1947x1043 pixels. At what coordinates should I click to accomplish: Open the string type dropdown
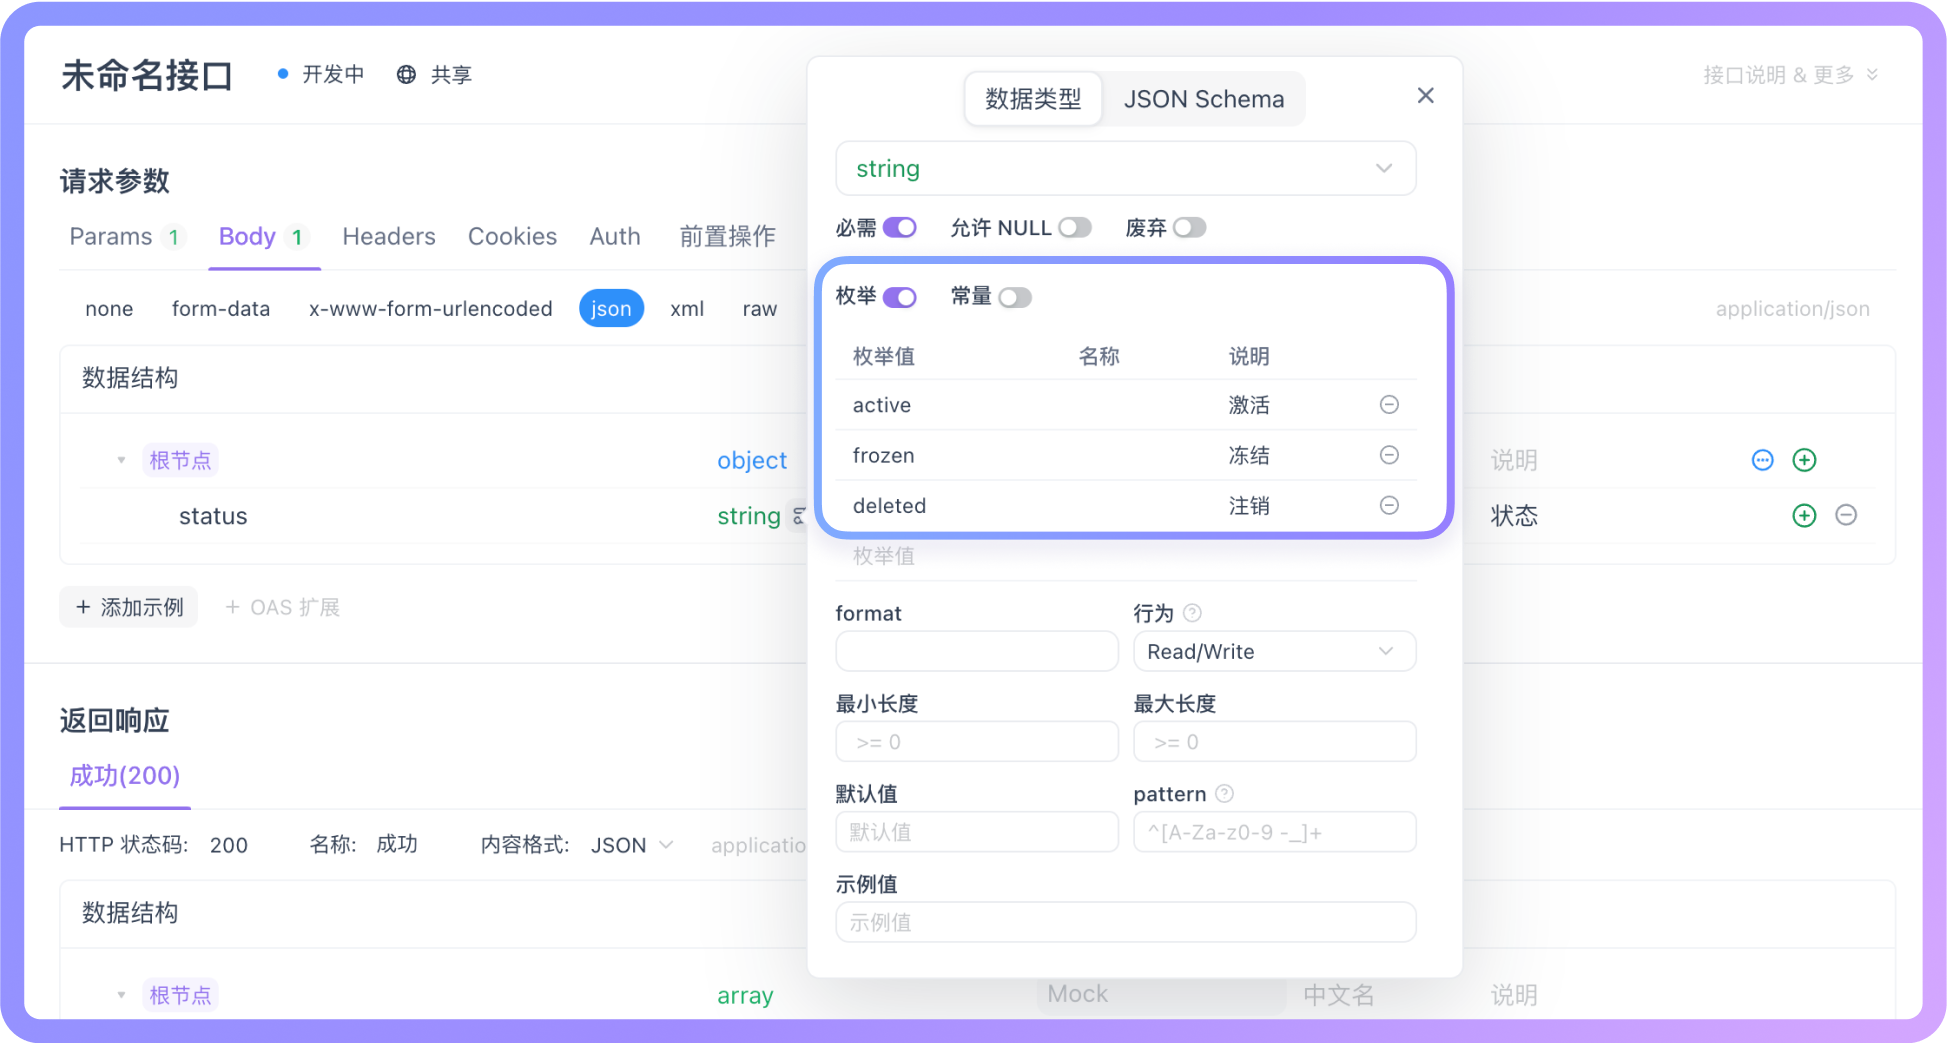[x=1125, y=168]
